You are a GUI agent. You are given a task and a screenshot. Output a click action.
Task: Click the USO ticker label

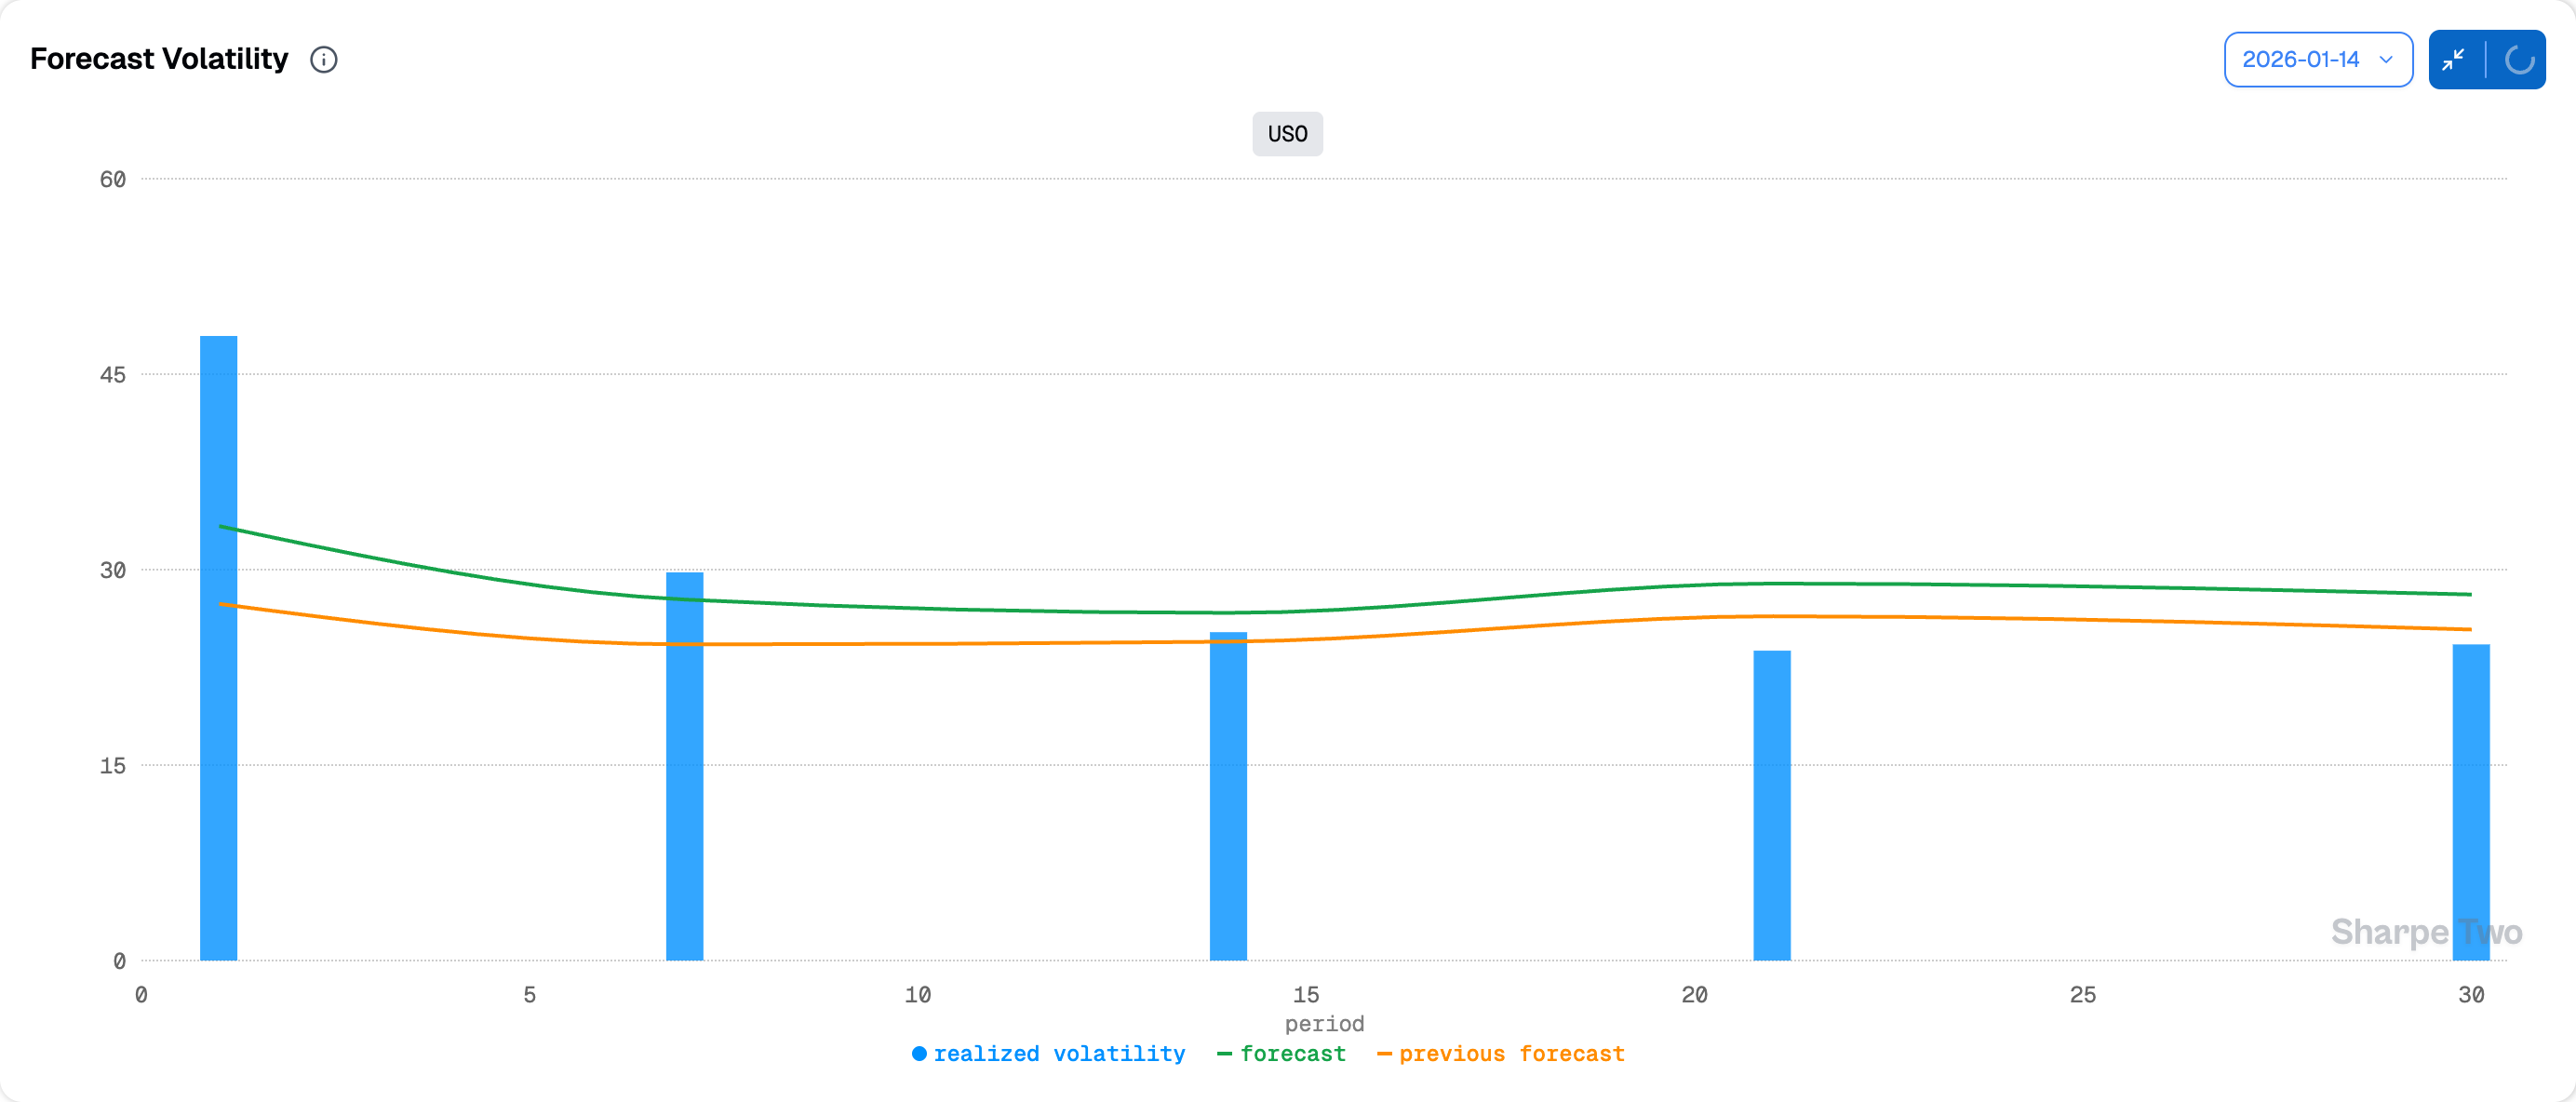tap(1287, 134)
